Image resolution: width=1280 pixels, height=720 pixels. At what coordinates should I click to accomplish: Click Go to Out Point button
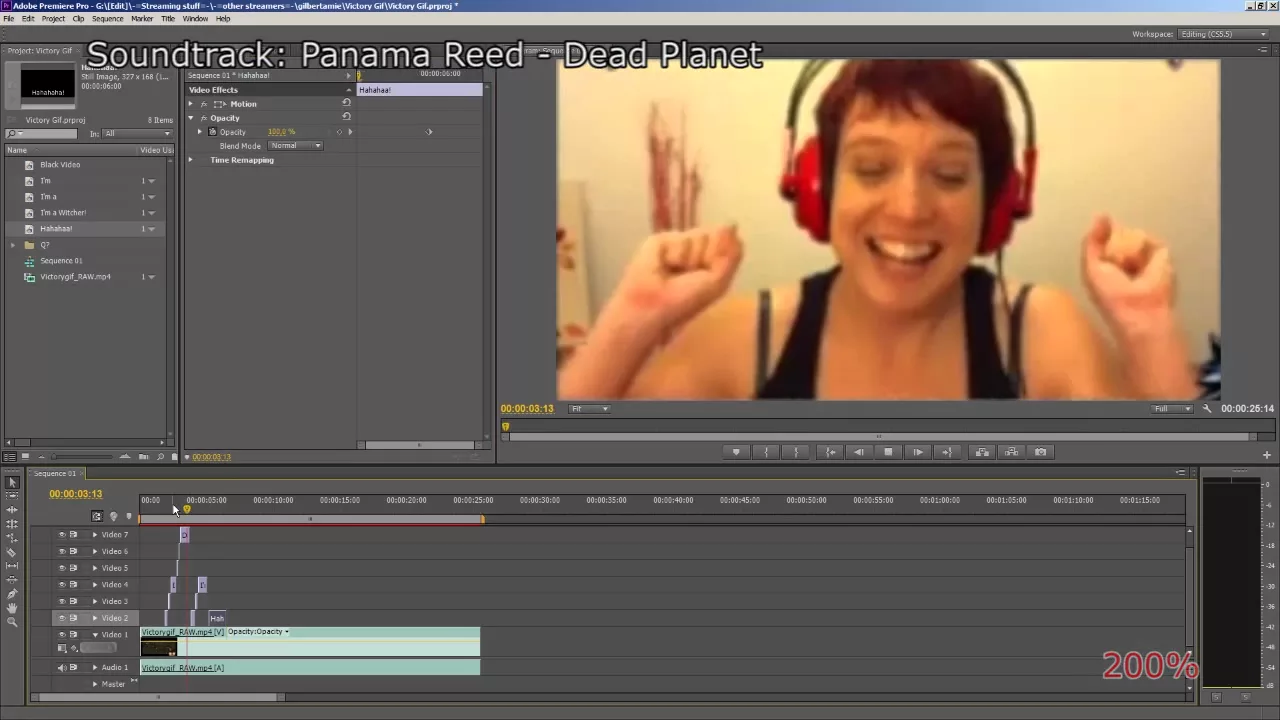point(947,452)
